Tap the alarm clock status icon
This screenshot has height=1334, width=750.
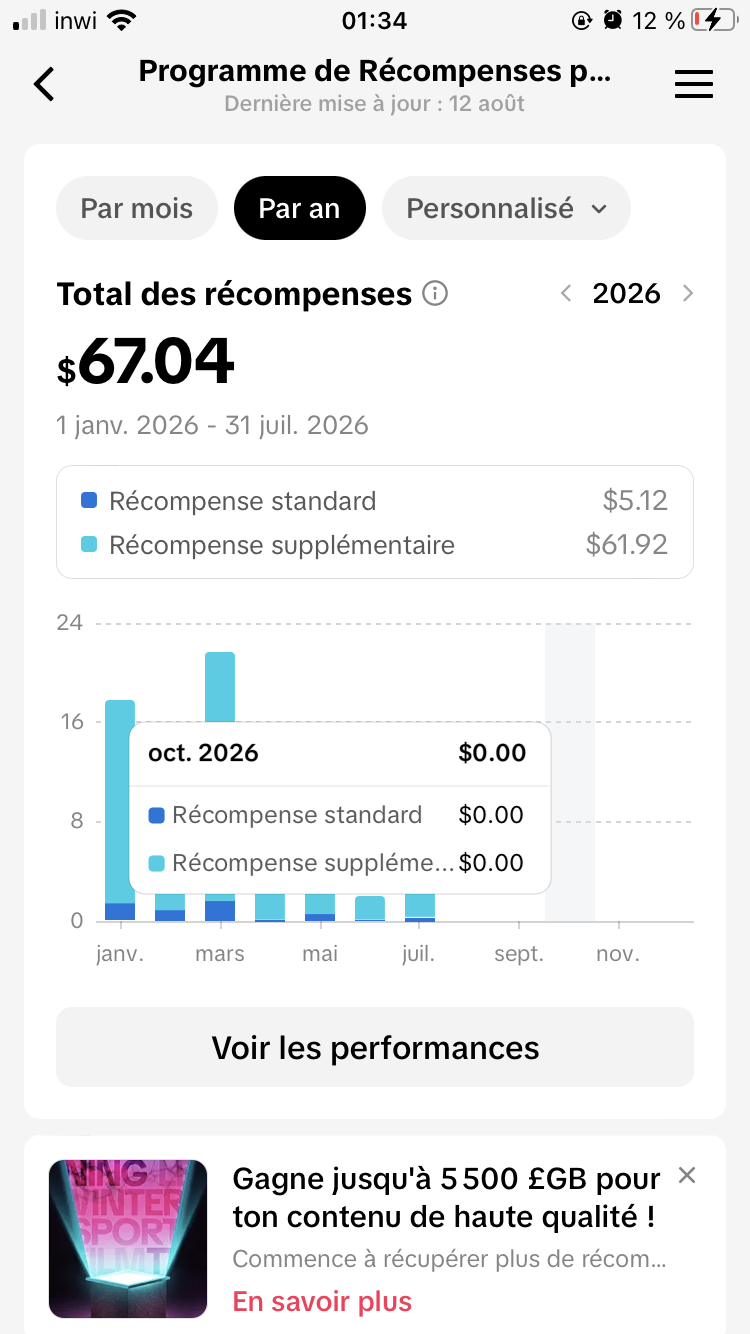pyautogui.click(x=613, y=20)
